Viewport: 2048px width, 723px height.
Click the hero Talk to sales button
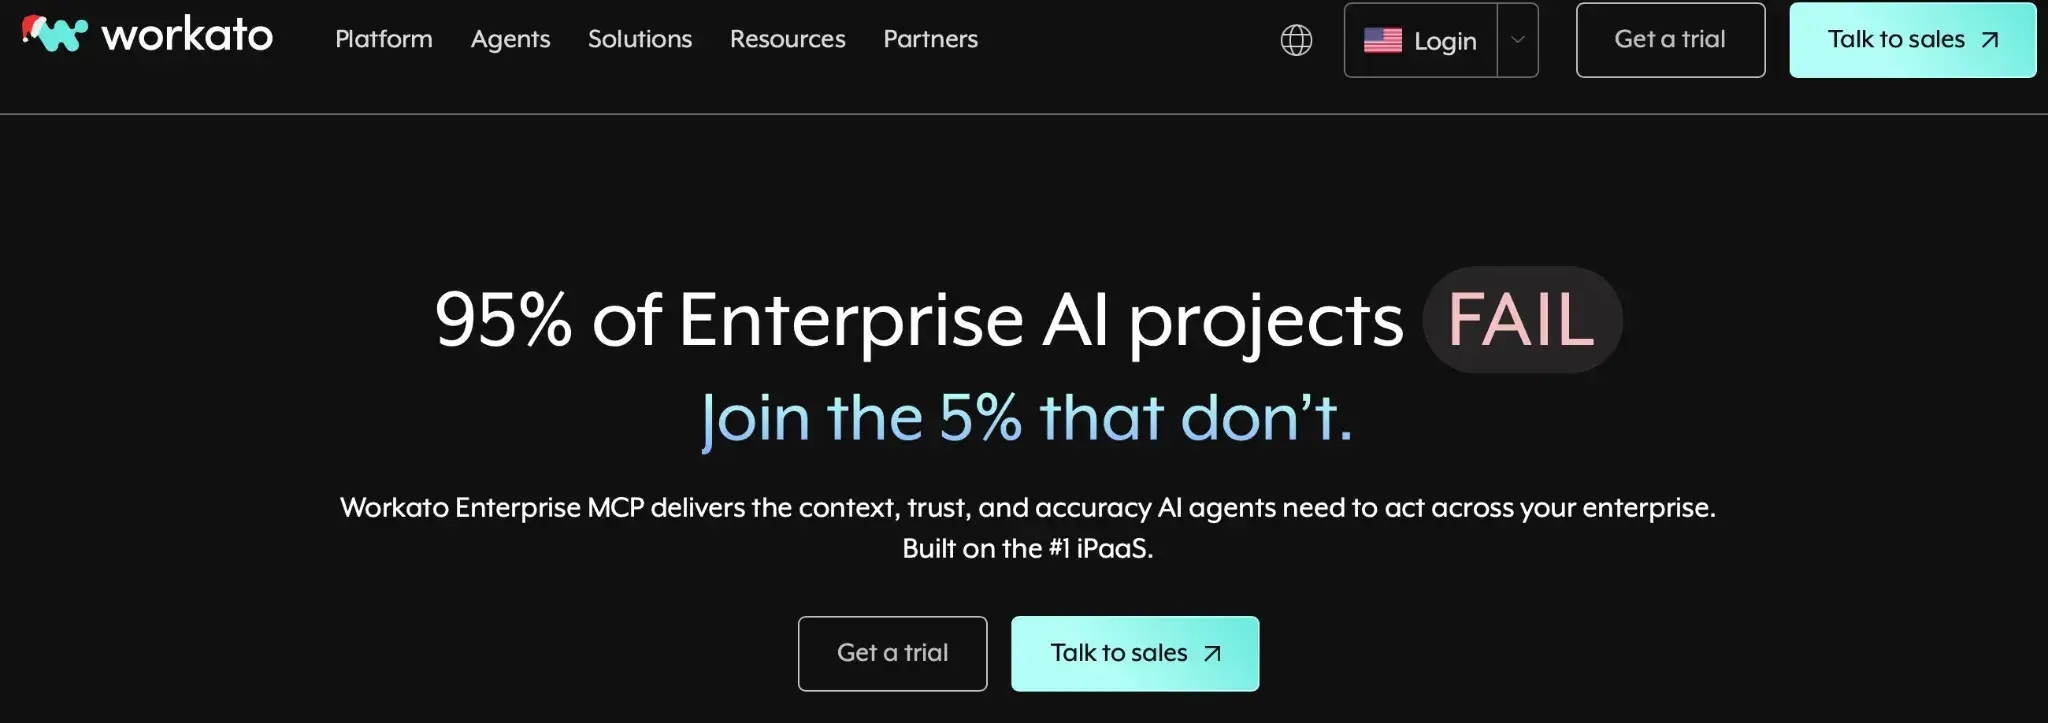click(1118, 653)
